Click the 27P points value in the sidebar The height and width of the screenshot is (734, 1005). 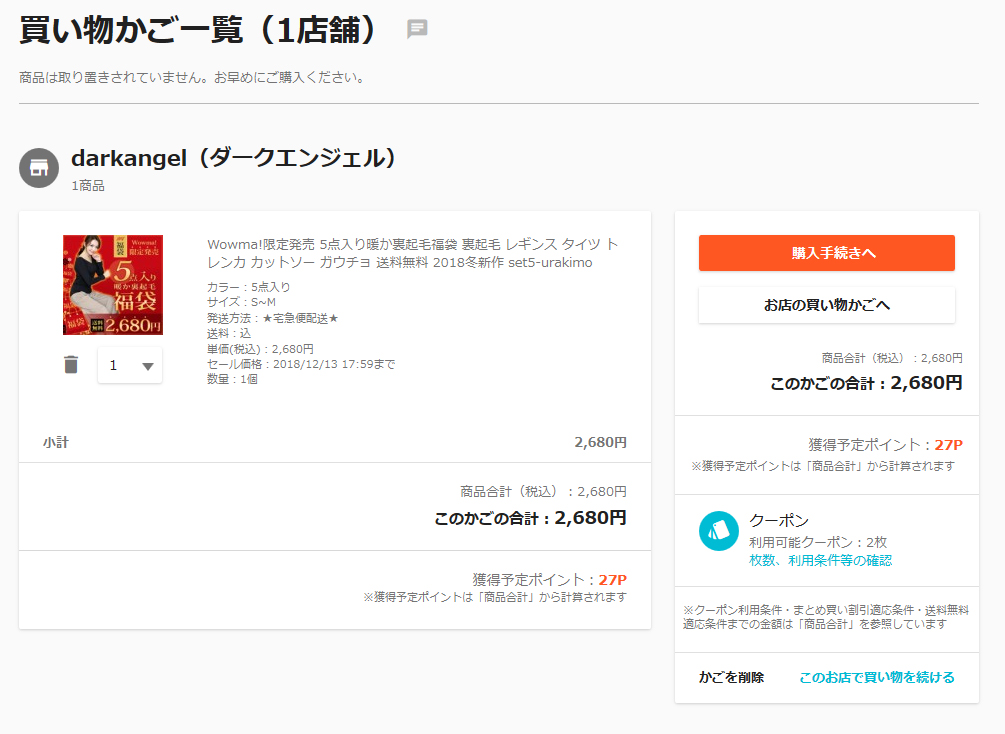click(x=949, y=445)
